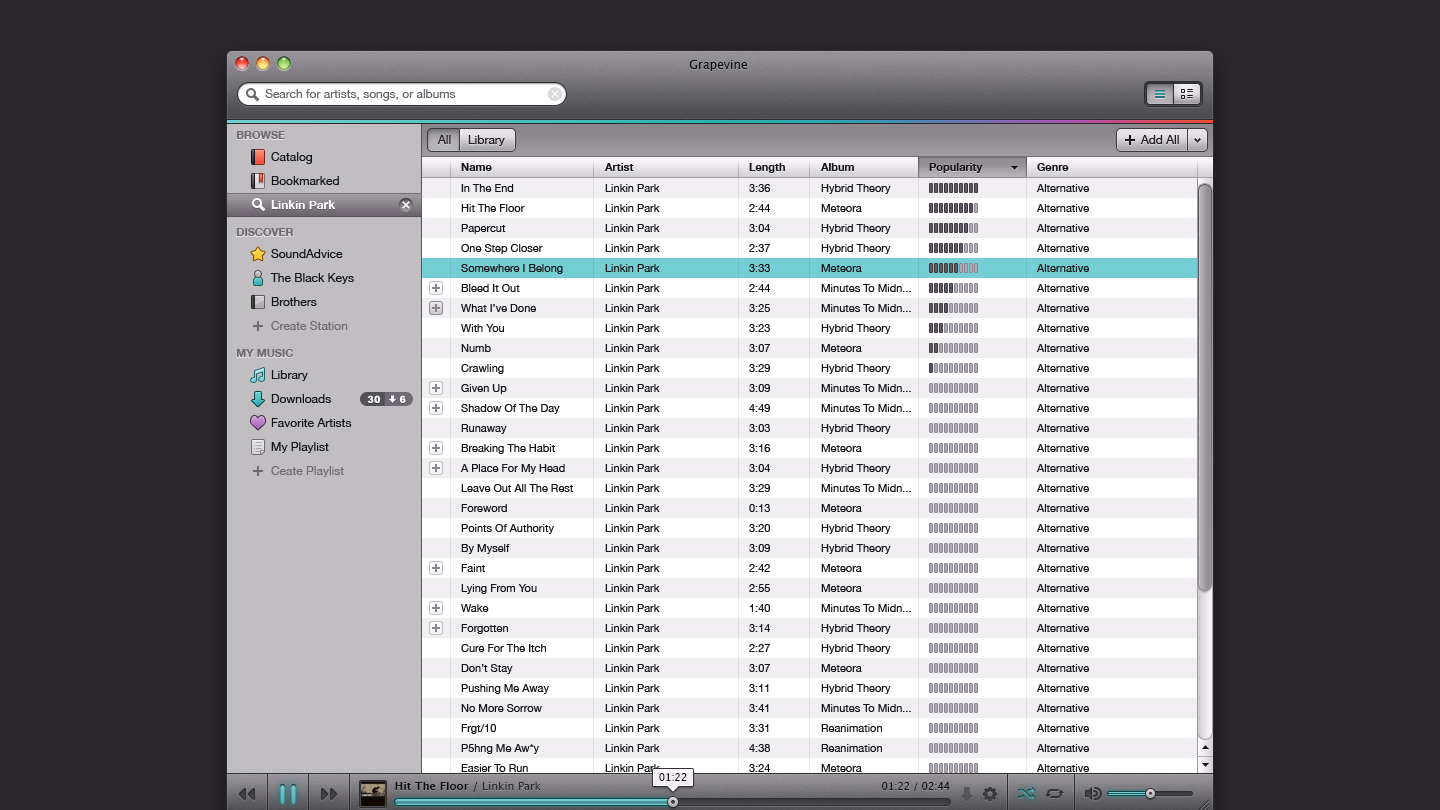Click Create Station in sidebar
The image size is (1440, 810).
308,326
